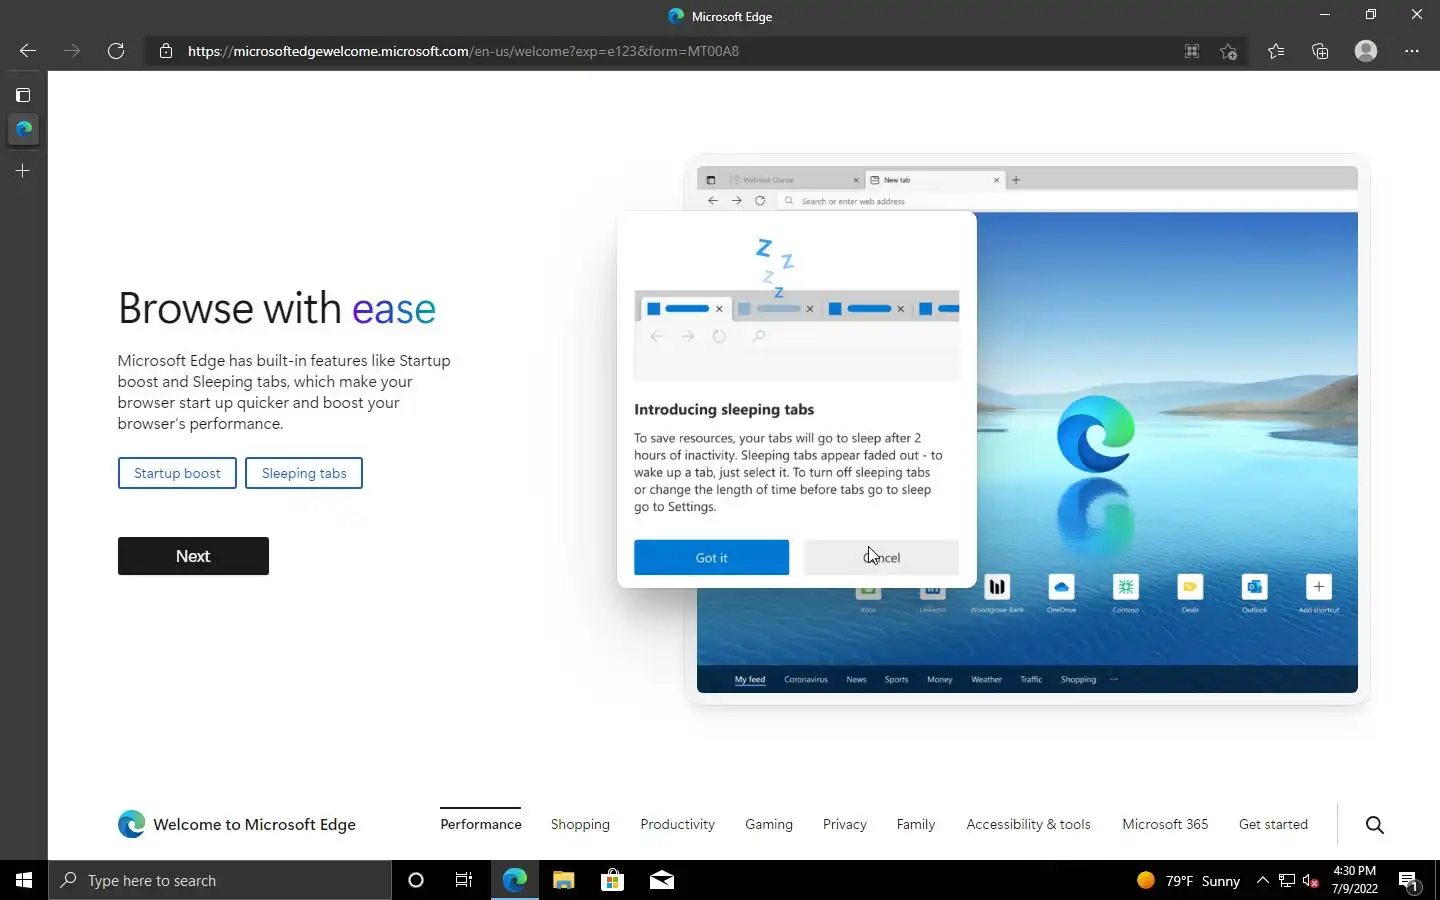
Task: View site information lock icon
Action: pos(166,51)
